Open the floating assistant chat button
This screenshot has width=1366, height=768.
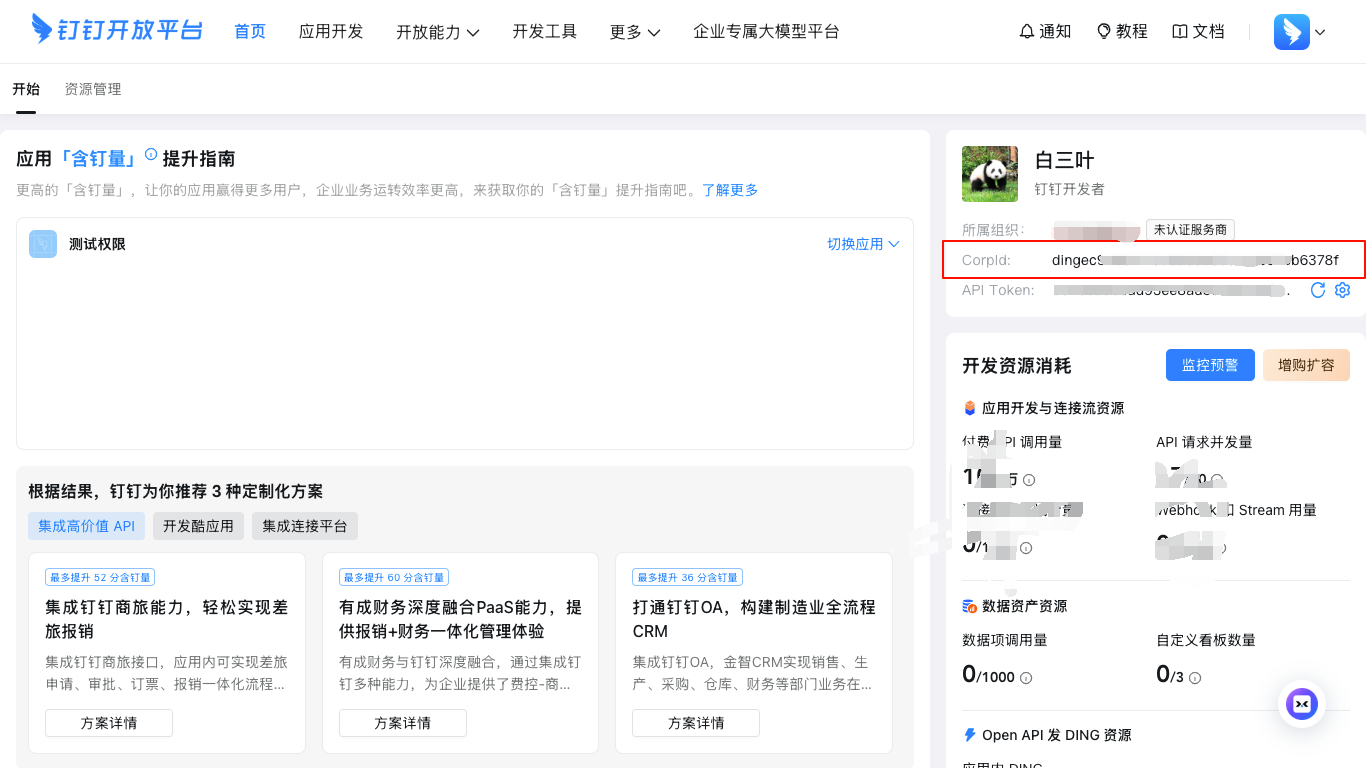click(1302, 704)
